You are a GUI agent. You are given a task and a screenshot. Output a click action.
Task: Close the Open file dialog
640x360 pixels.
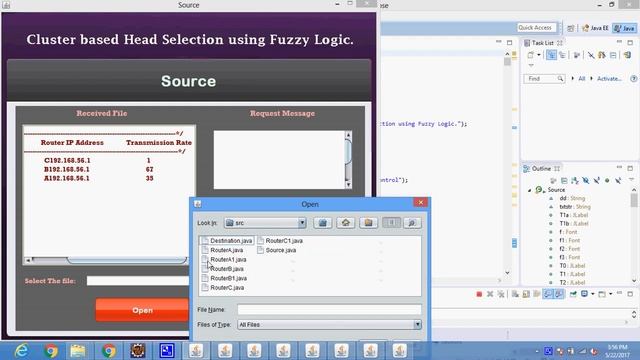420,202
